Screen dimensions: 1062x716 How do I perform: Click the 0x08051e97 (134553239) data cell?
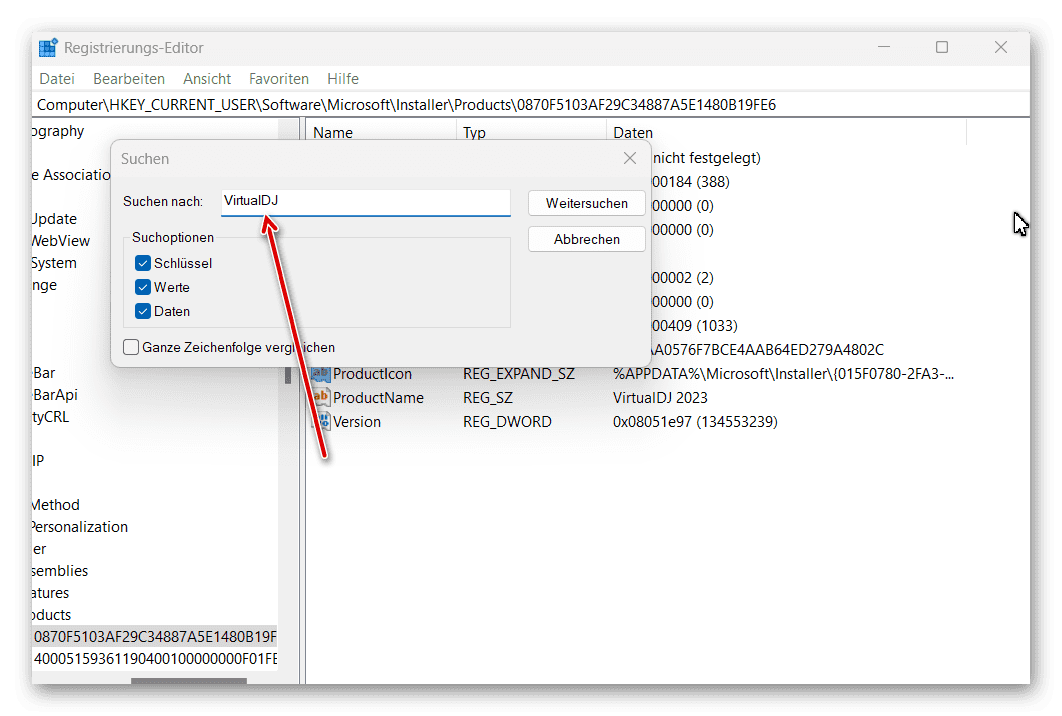[x=695, y=422]
